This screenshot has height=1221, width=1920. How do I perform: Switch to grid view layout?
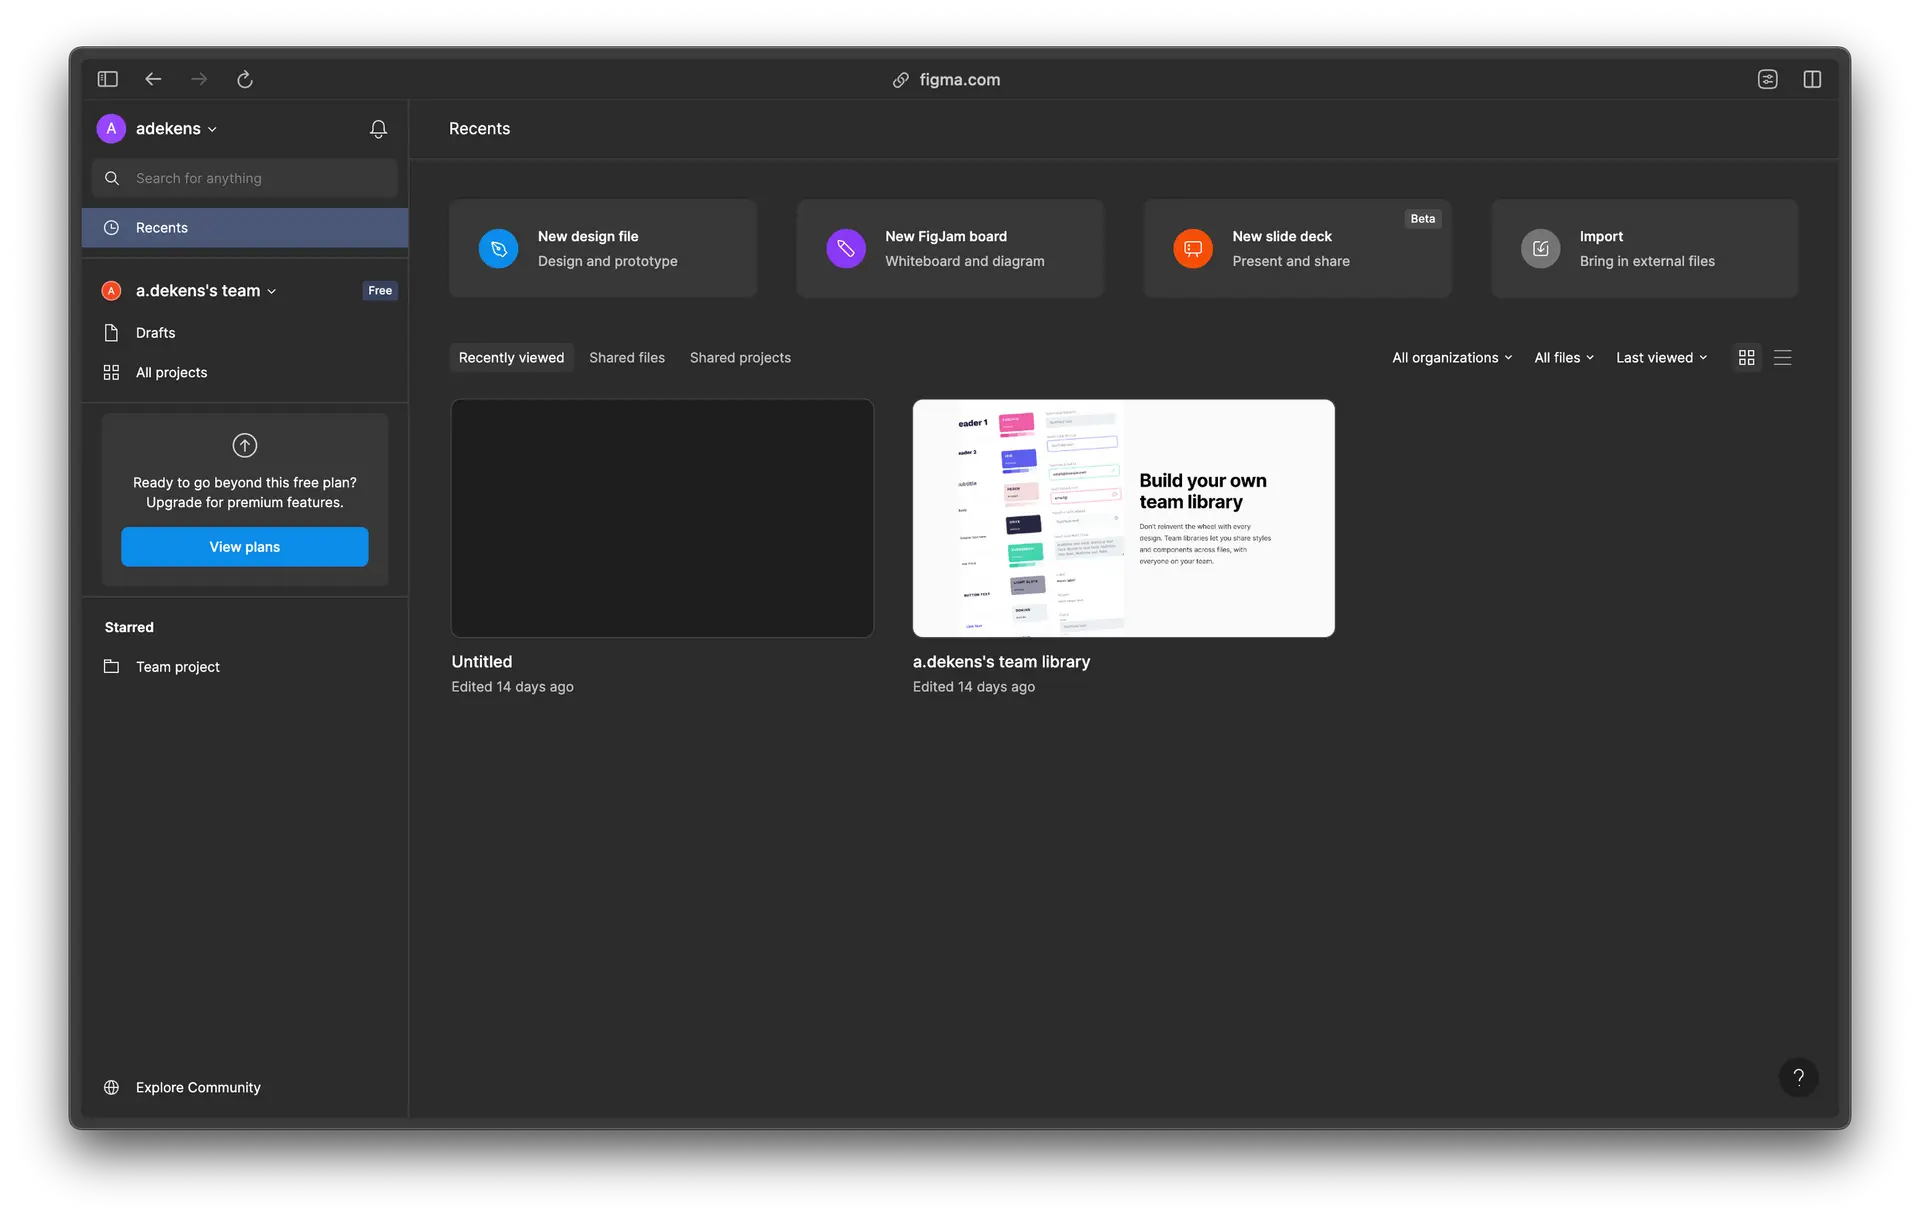1747,358
